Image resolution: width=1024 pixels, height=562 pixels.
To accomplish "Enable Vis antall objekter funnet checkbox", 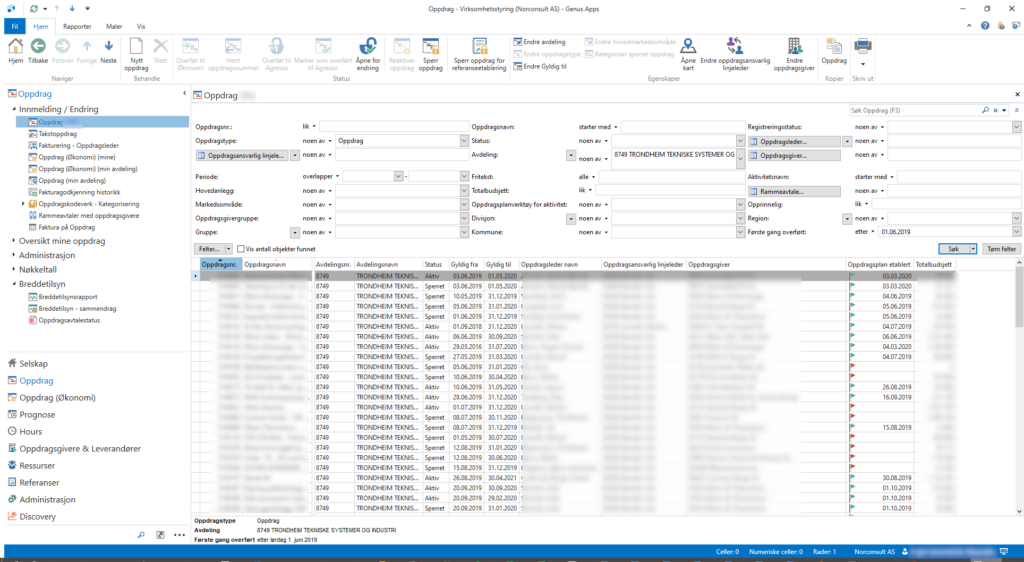I will click(240, 248).
